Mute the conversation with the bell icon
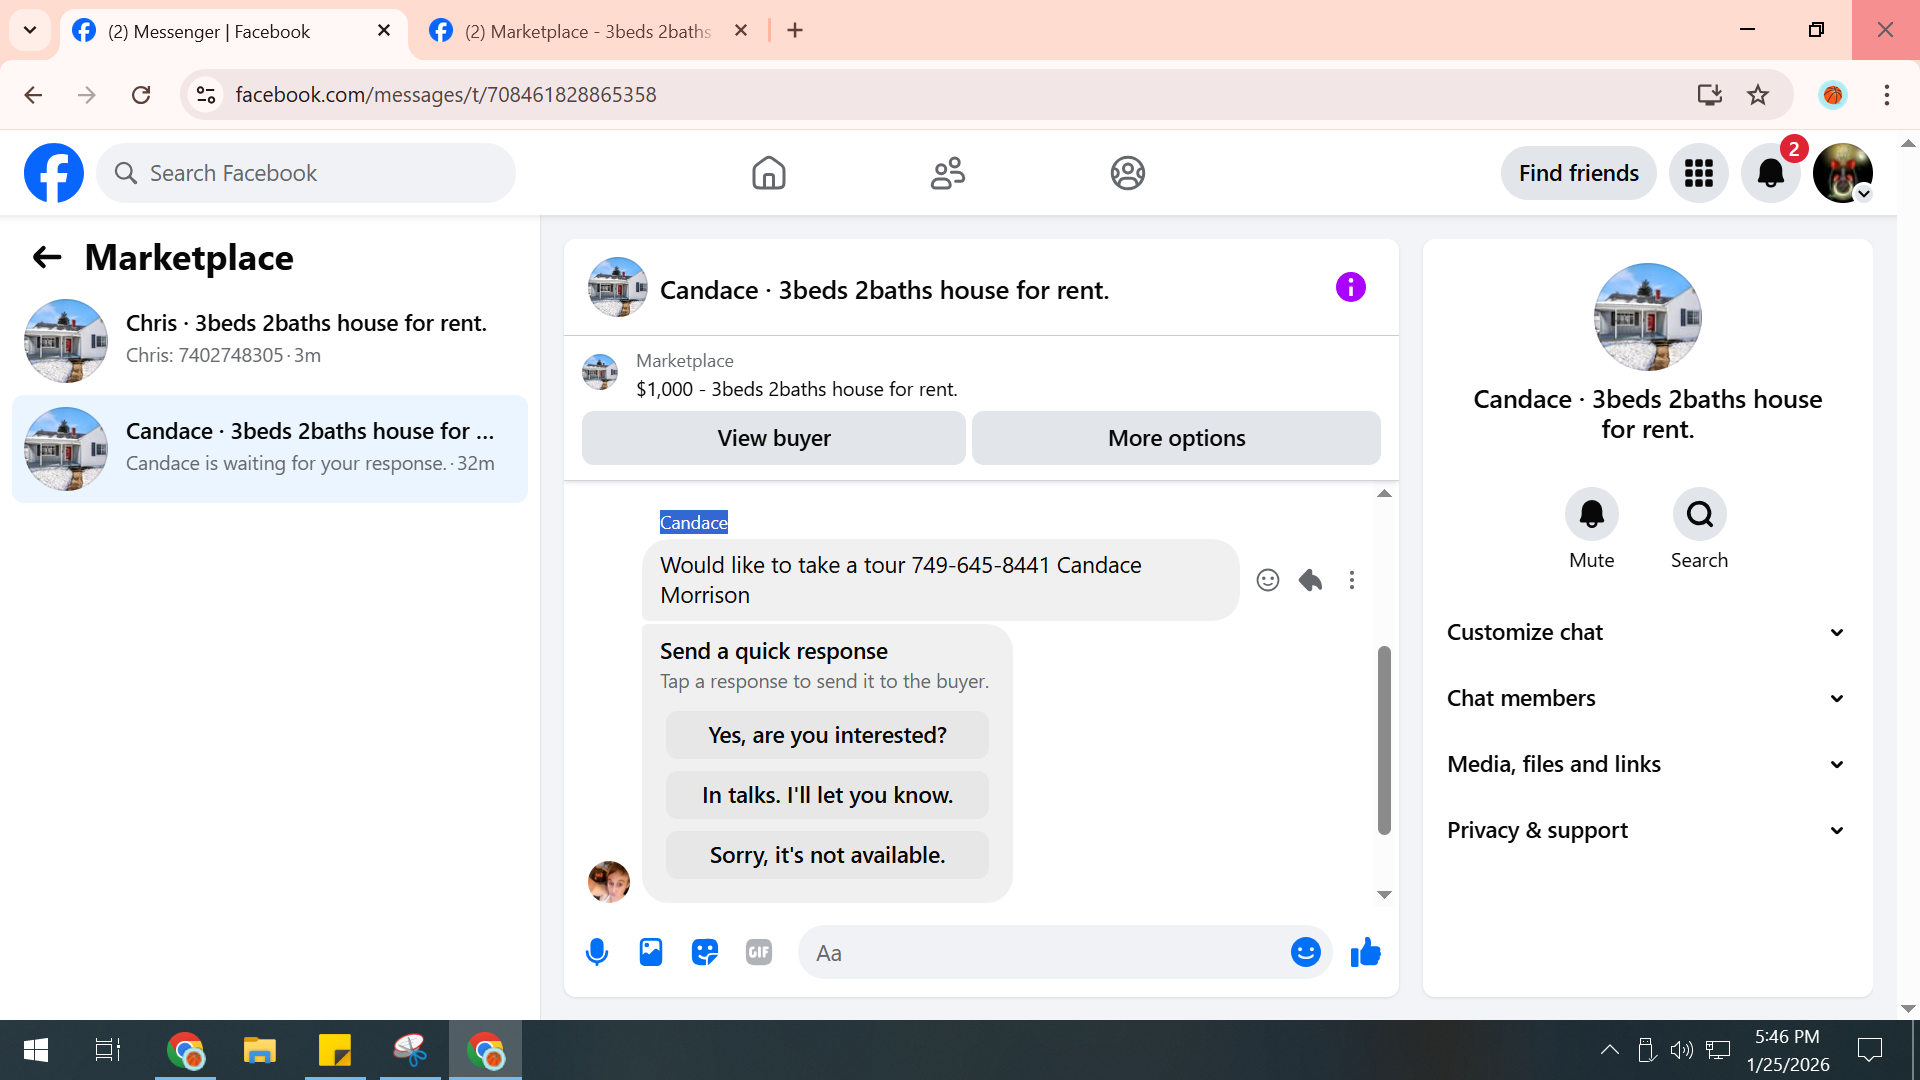Image resolution: width=1920 pixels, height=1080 pixels. (x=1591, y=514)
